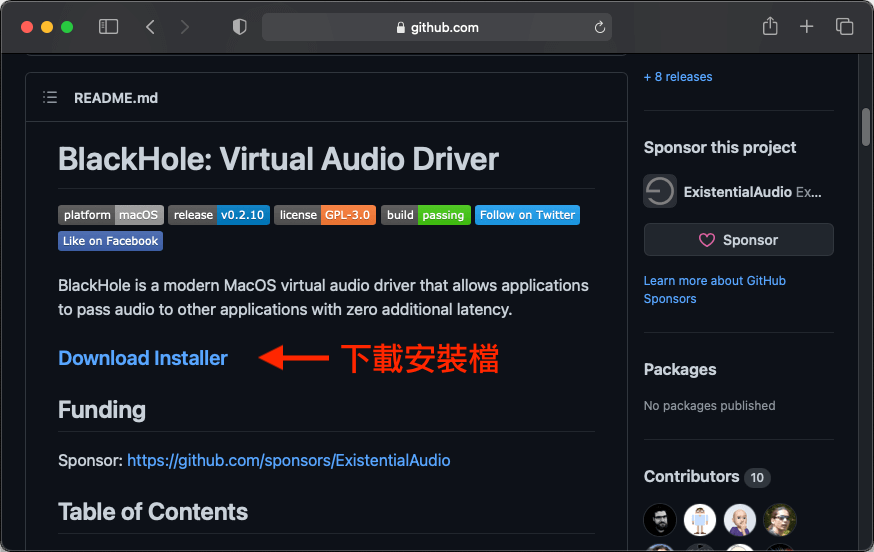Focus the github.com address field

(436, 27)
